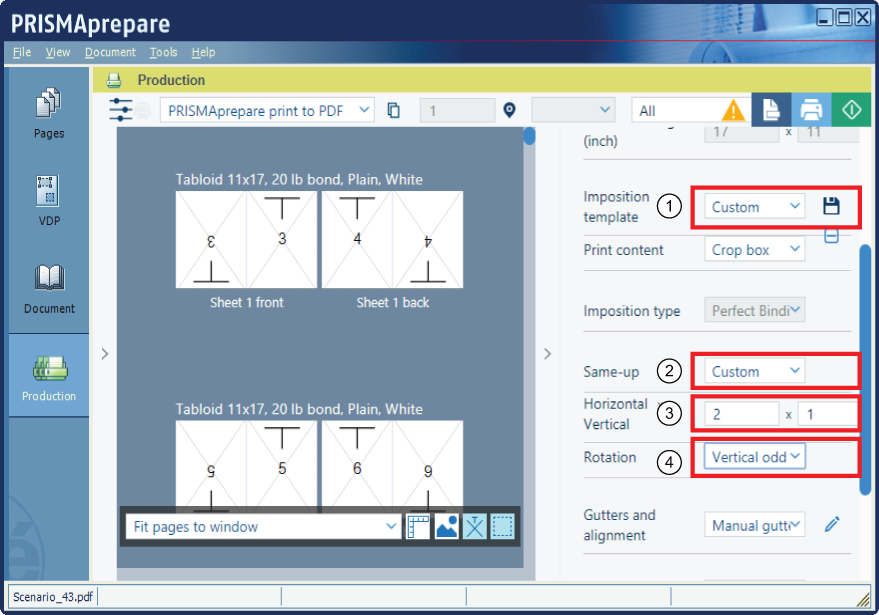Select the Production workspace
Viewport: 879px width, 615px height.
click(49, 376)
